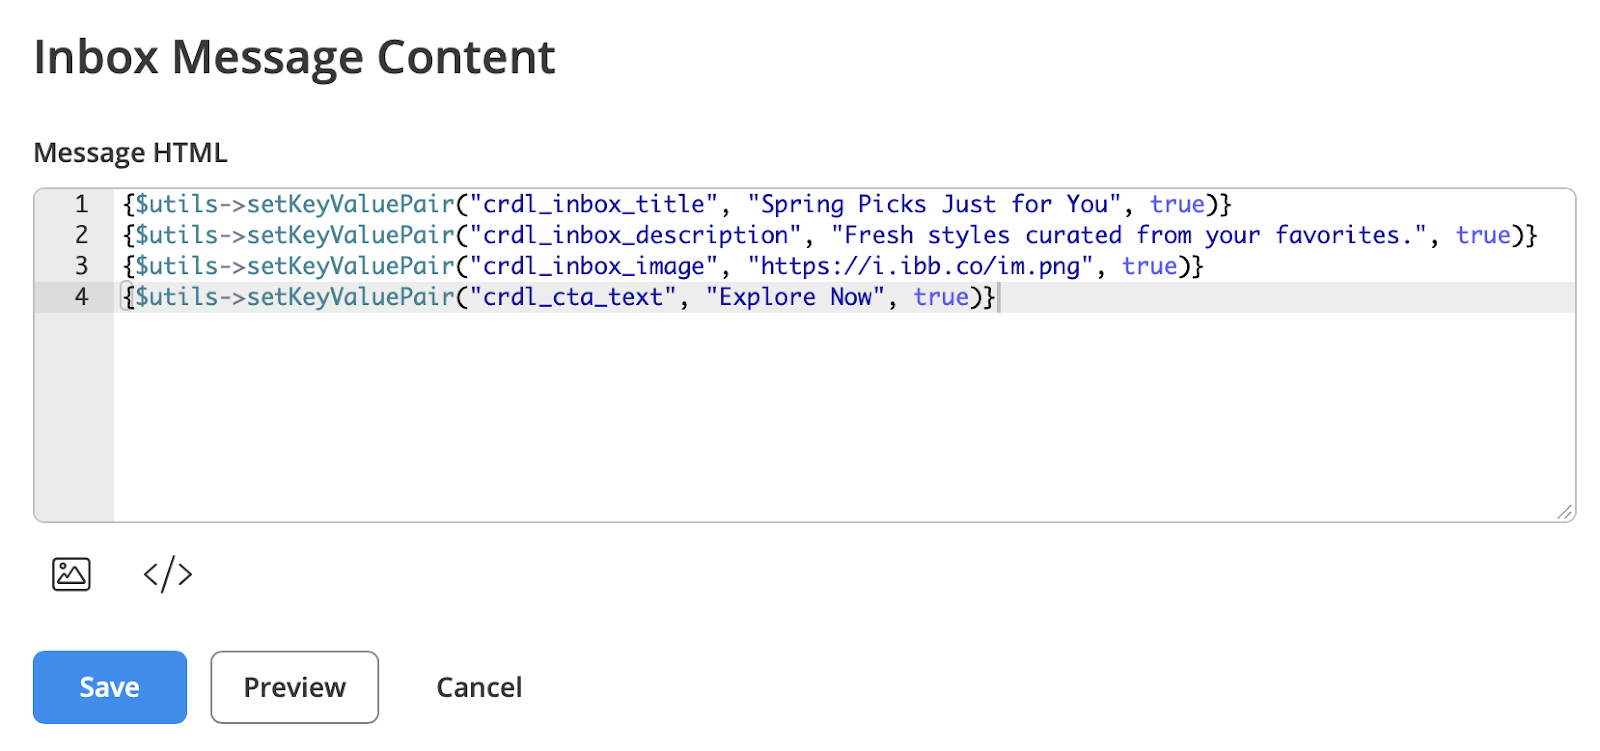Cancel editing the inbox message
Screen dimensions: 1600x751
click(479, 687)
